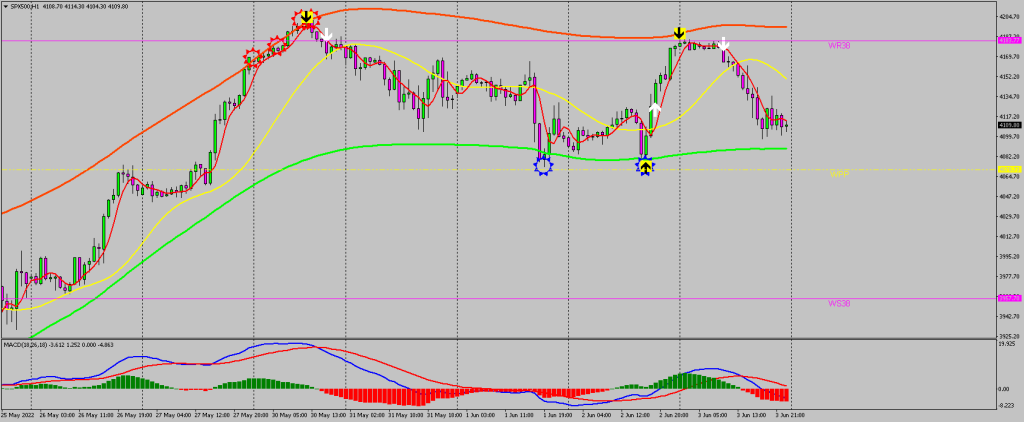The height and width of the screenshot is (422, 1024).
Task: Open the chart menu triangle beside SPX500
Action: pyautogui.click(x=5, y=5)
